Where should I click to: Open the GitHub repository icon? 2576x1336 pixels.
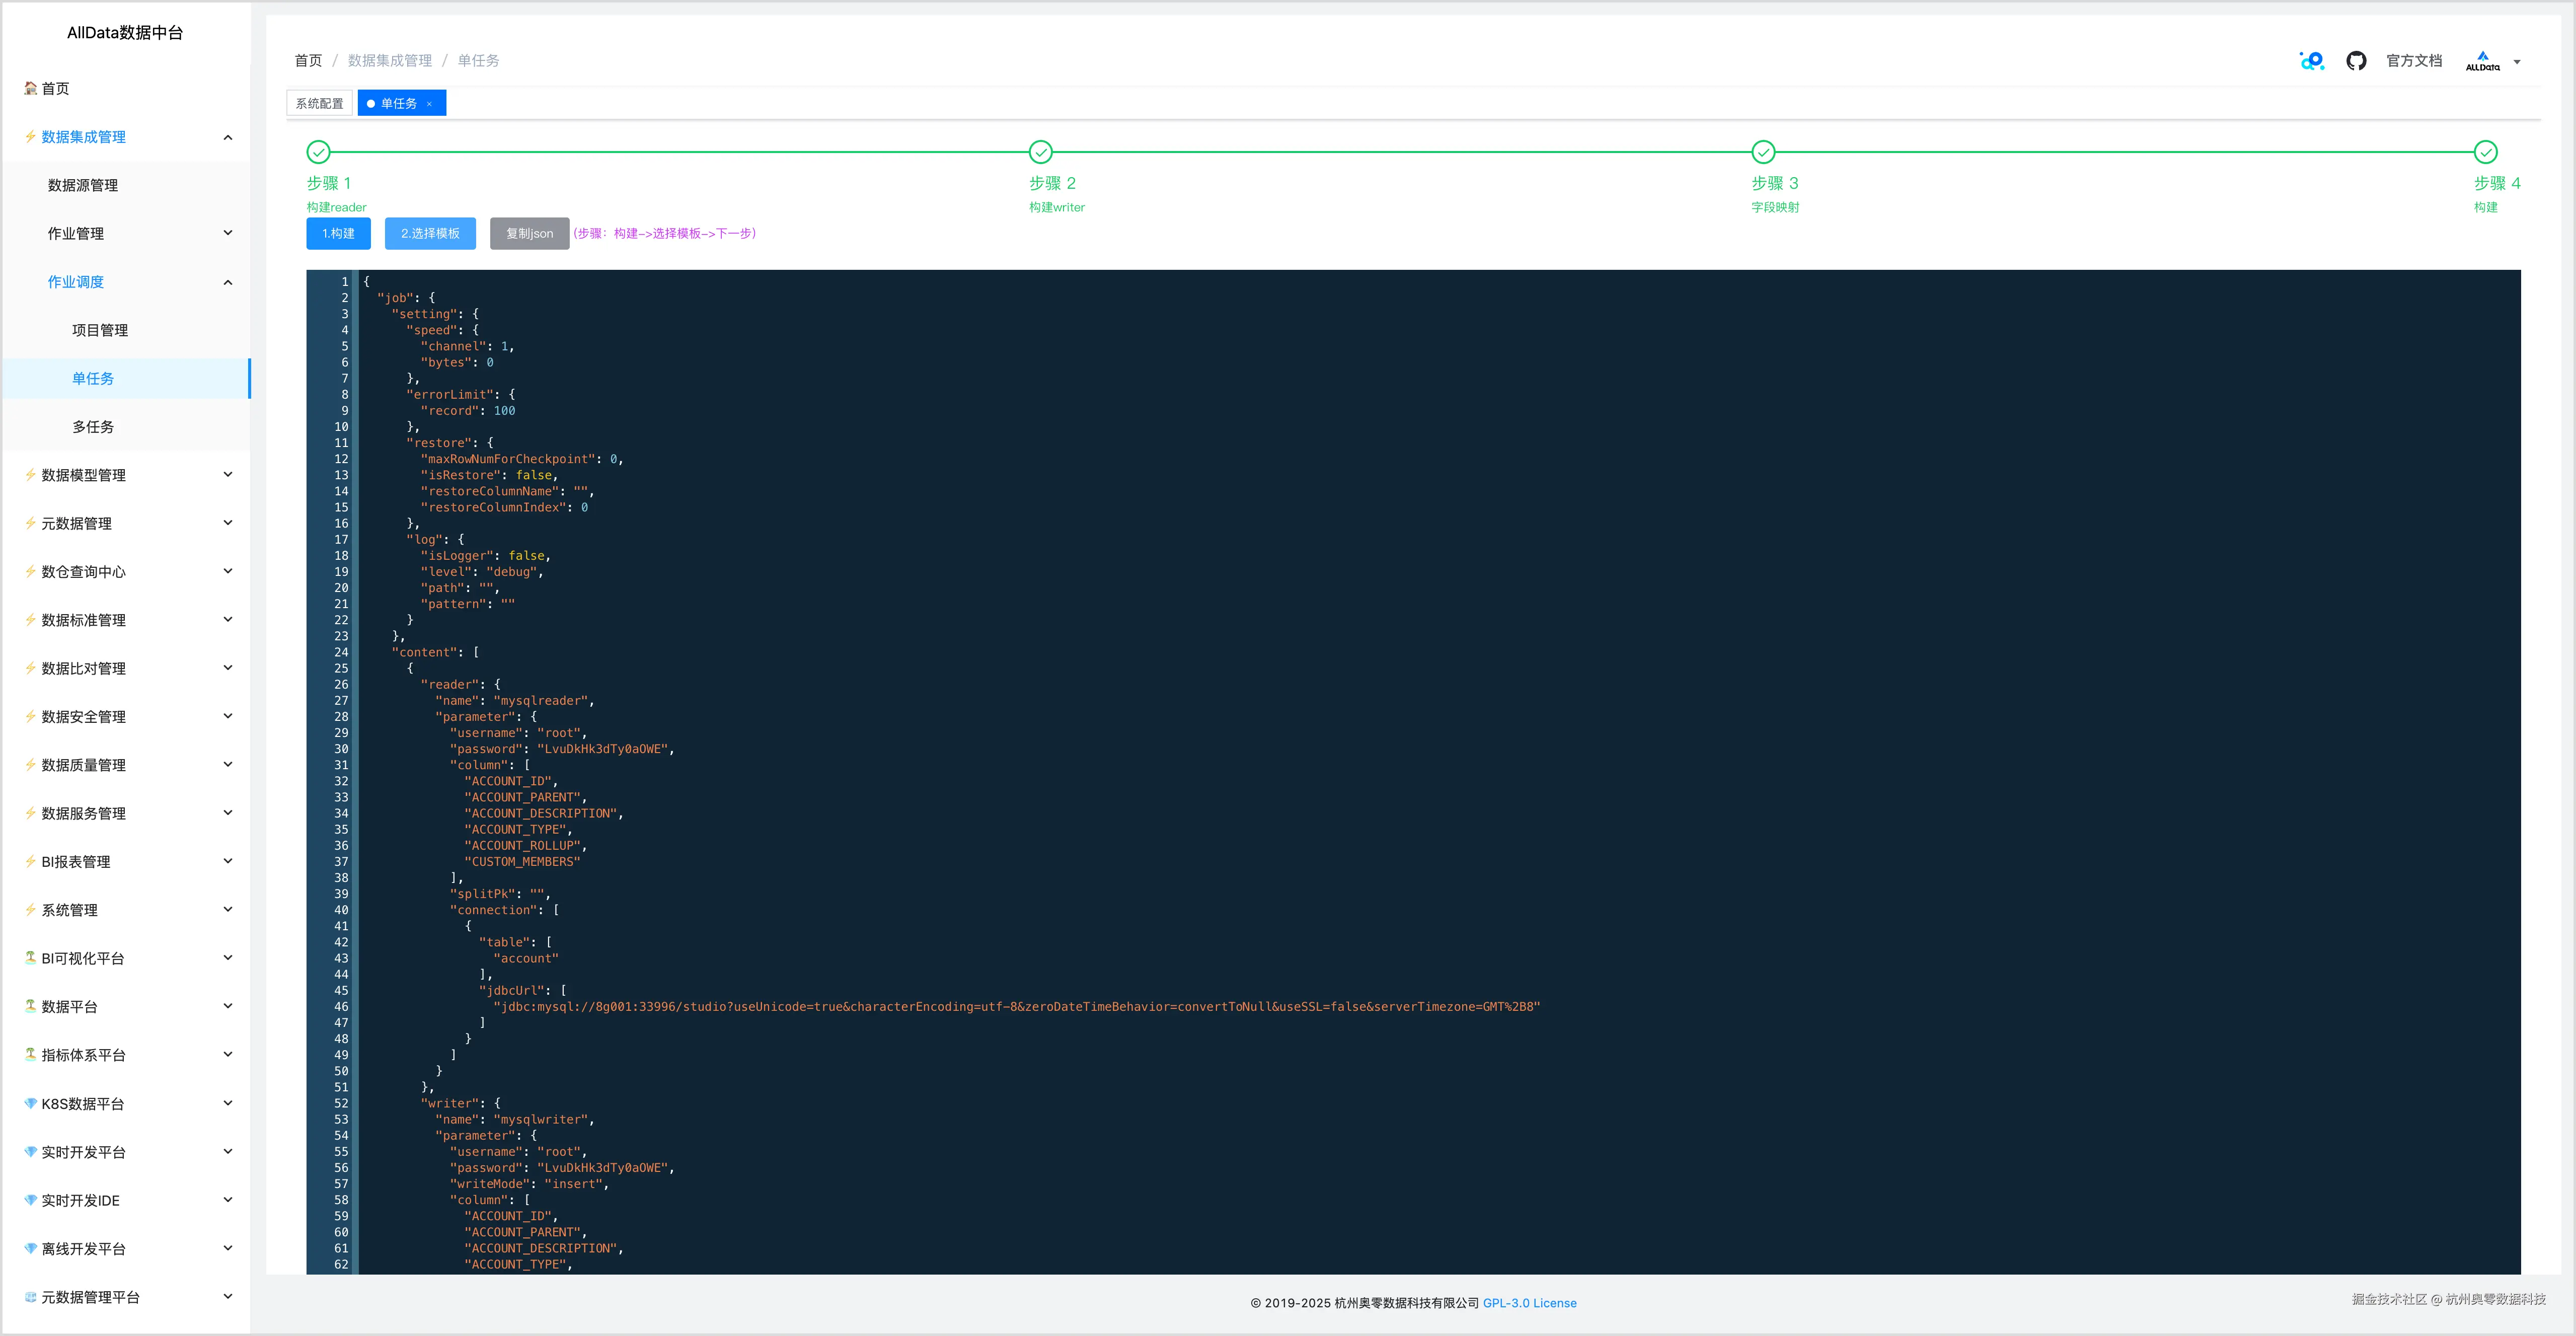2357,61
